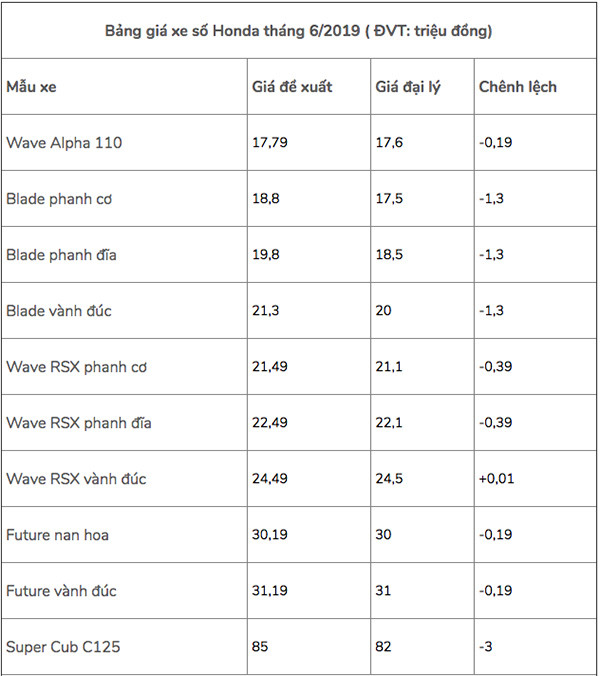Click the 'Wave RSX vành đúc' cell
600x676 pixels.
coord(76,479)
